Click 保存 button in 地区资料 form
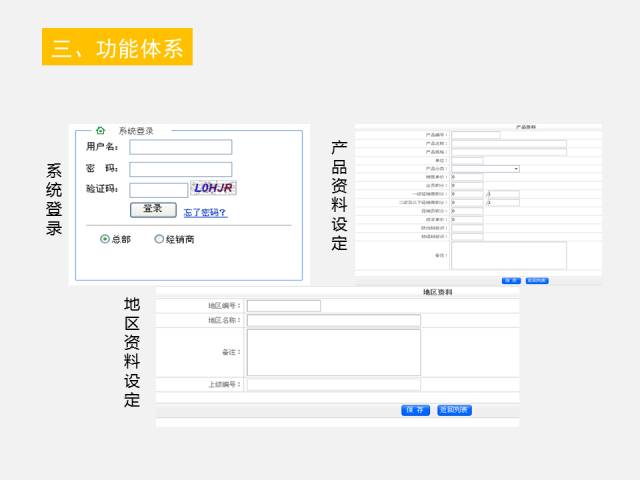 coord(415,410)
